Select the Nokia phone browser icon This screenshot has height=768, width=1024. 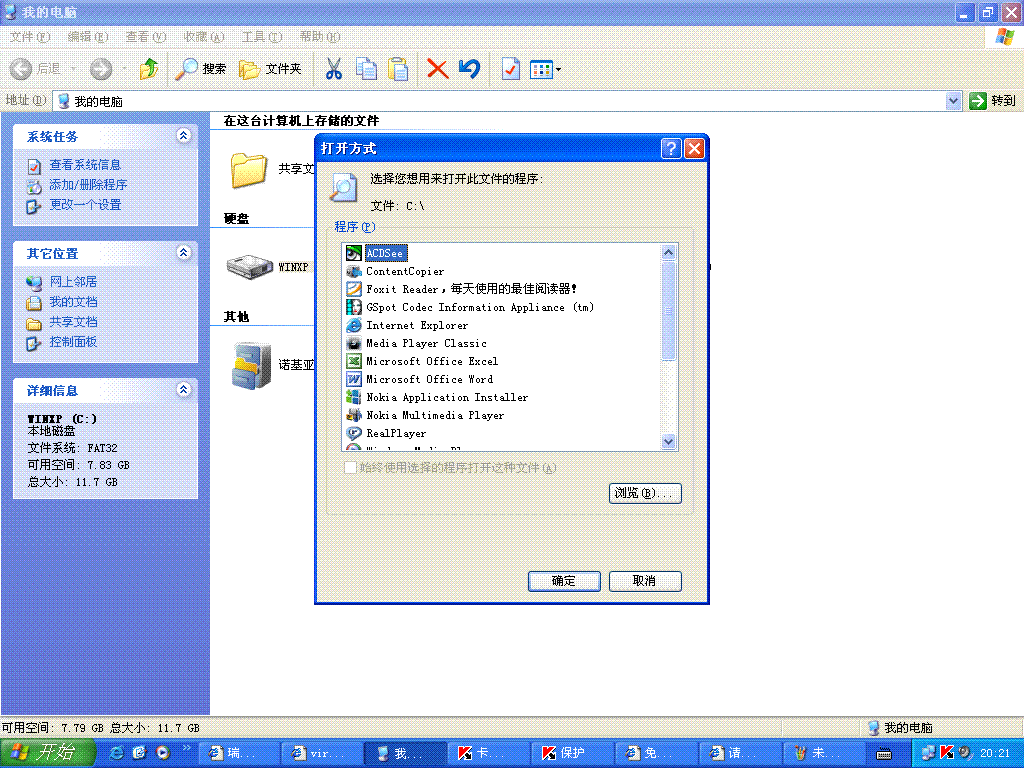pos(251,365)
